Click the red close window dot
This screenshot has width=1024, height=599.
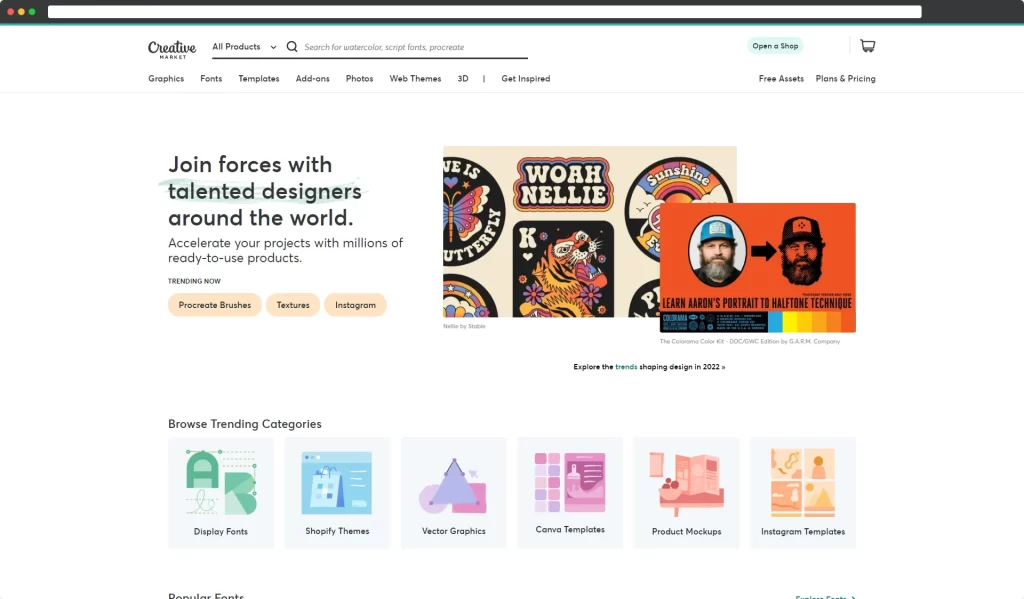point(10,12)
